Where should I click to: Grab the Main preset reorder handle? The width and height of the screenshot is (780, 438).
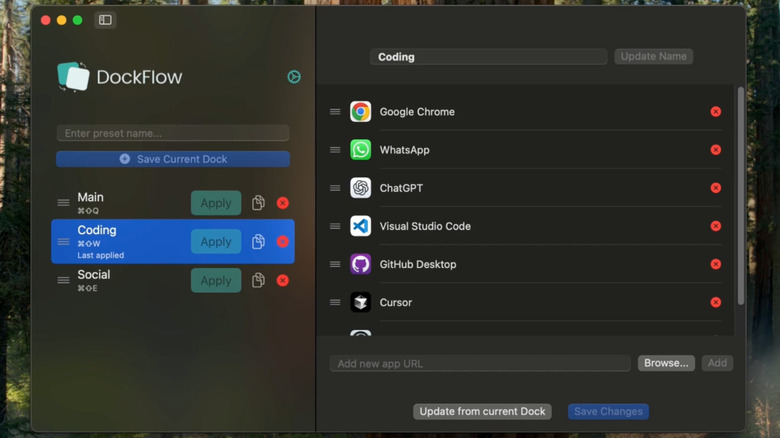63,203
